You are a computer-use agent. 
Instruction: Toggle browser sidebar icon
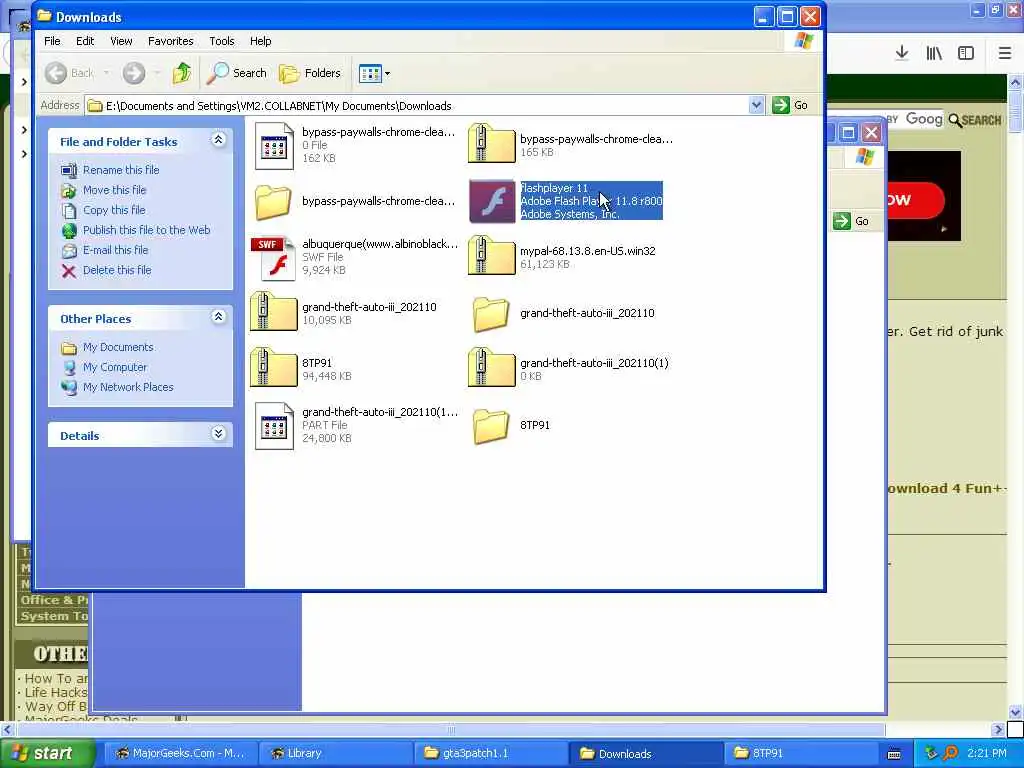pos(966,53)
